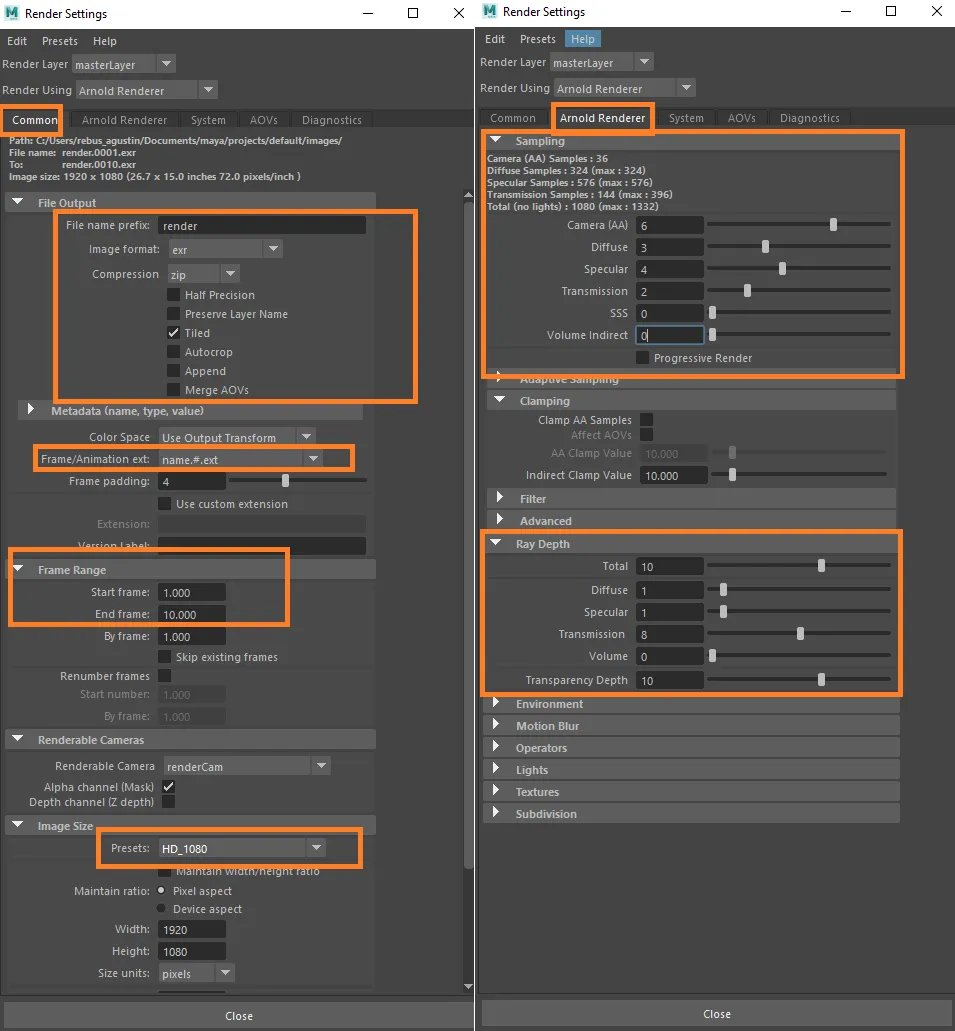
Task: Switch to Arnold Renderer tab in right window
Action: pyautogui.click(x=602, y=118)
